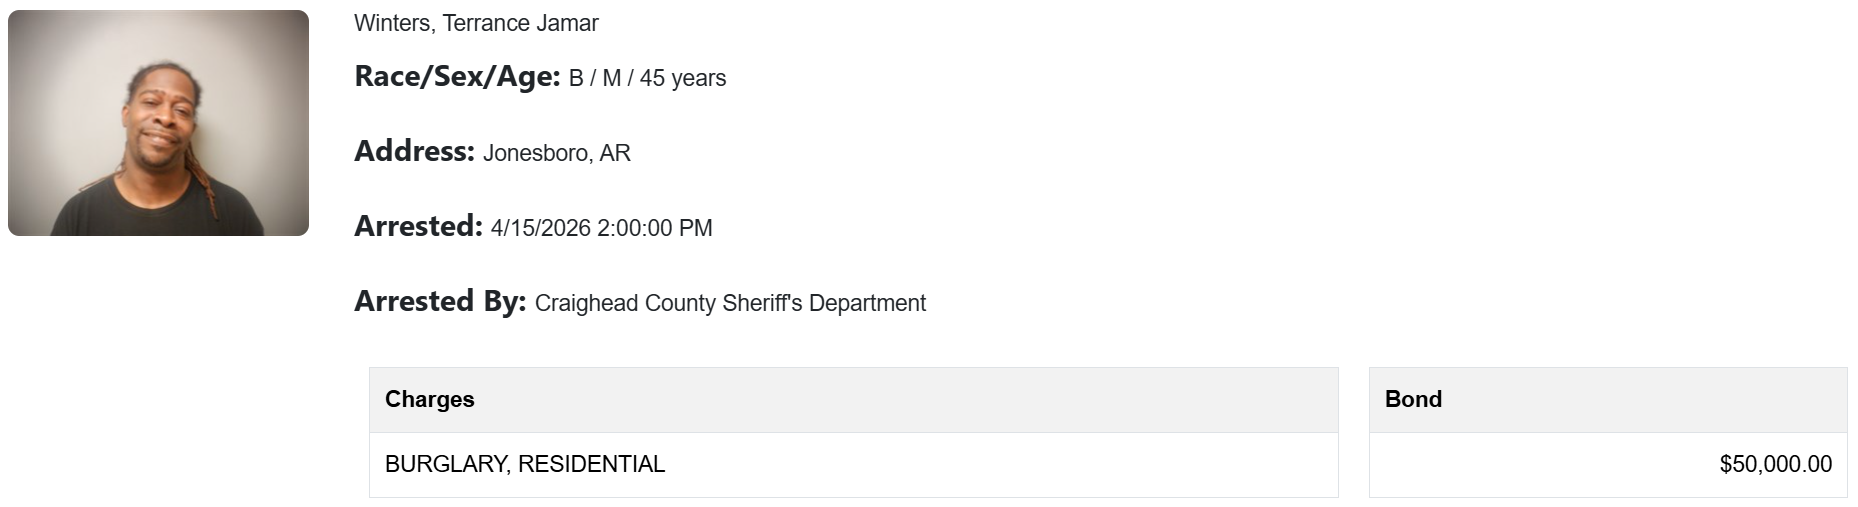Click the arrest time "2:00:00 PM"
This screenshot has height=507, width=1858.
(655, 228)
